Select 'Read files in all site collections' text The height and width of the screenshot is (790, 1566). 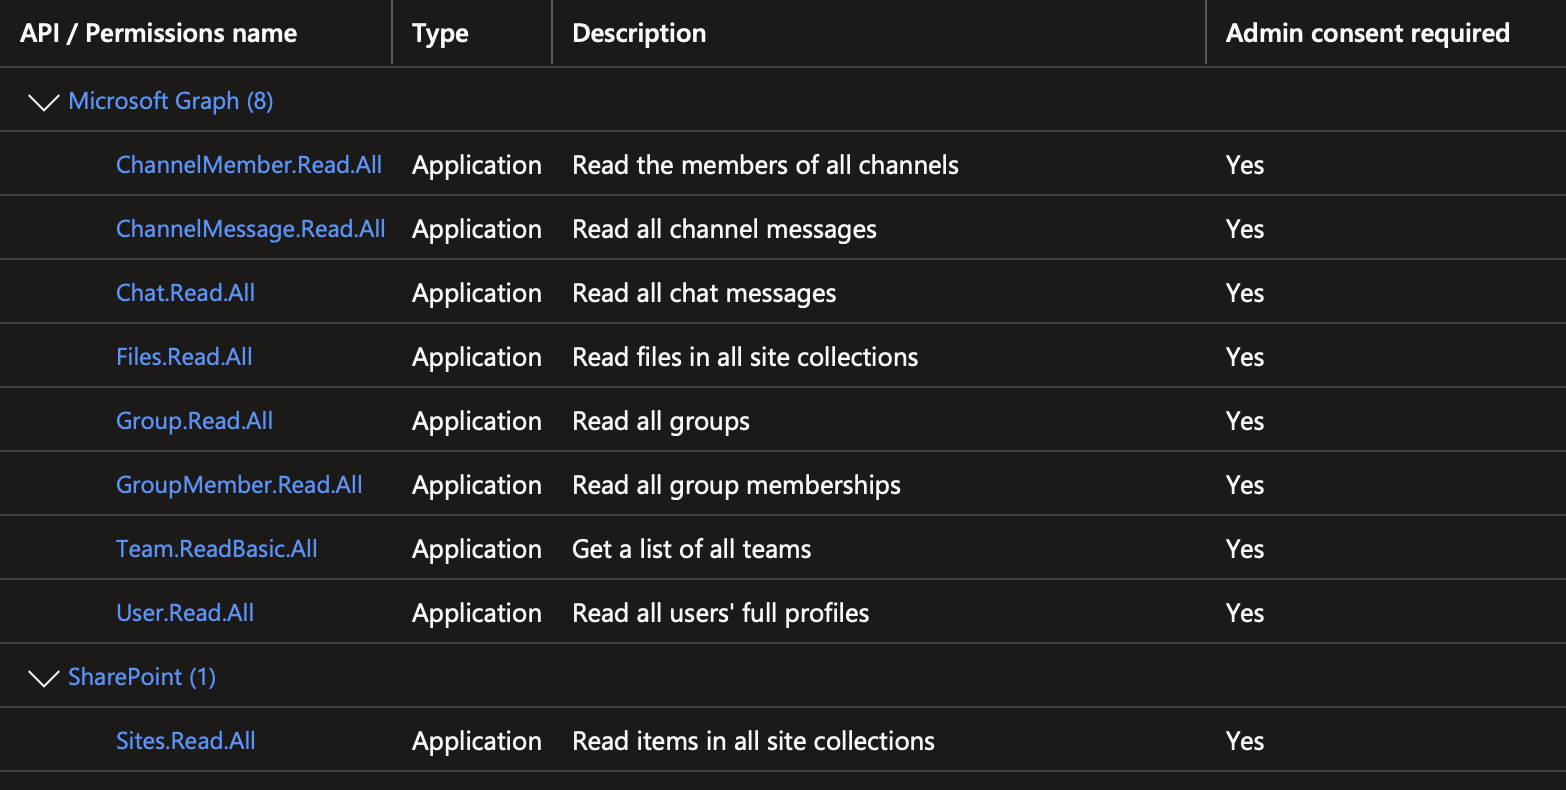pyautogui.click(x=745, y=357)
